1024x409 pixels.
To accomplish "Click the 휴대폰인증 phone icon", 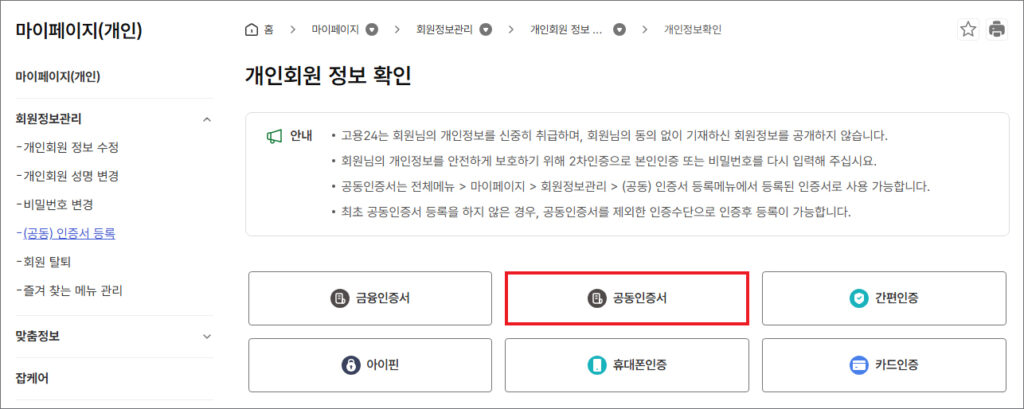I will pyautogui.click(x=596, y=365).
